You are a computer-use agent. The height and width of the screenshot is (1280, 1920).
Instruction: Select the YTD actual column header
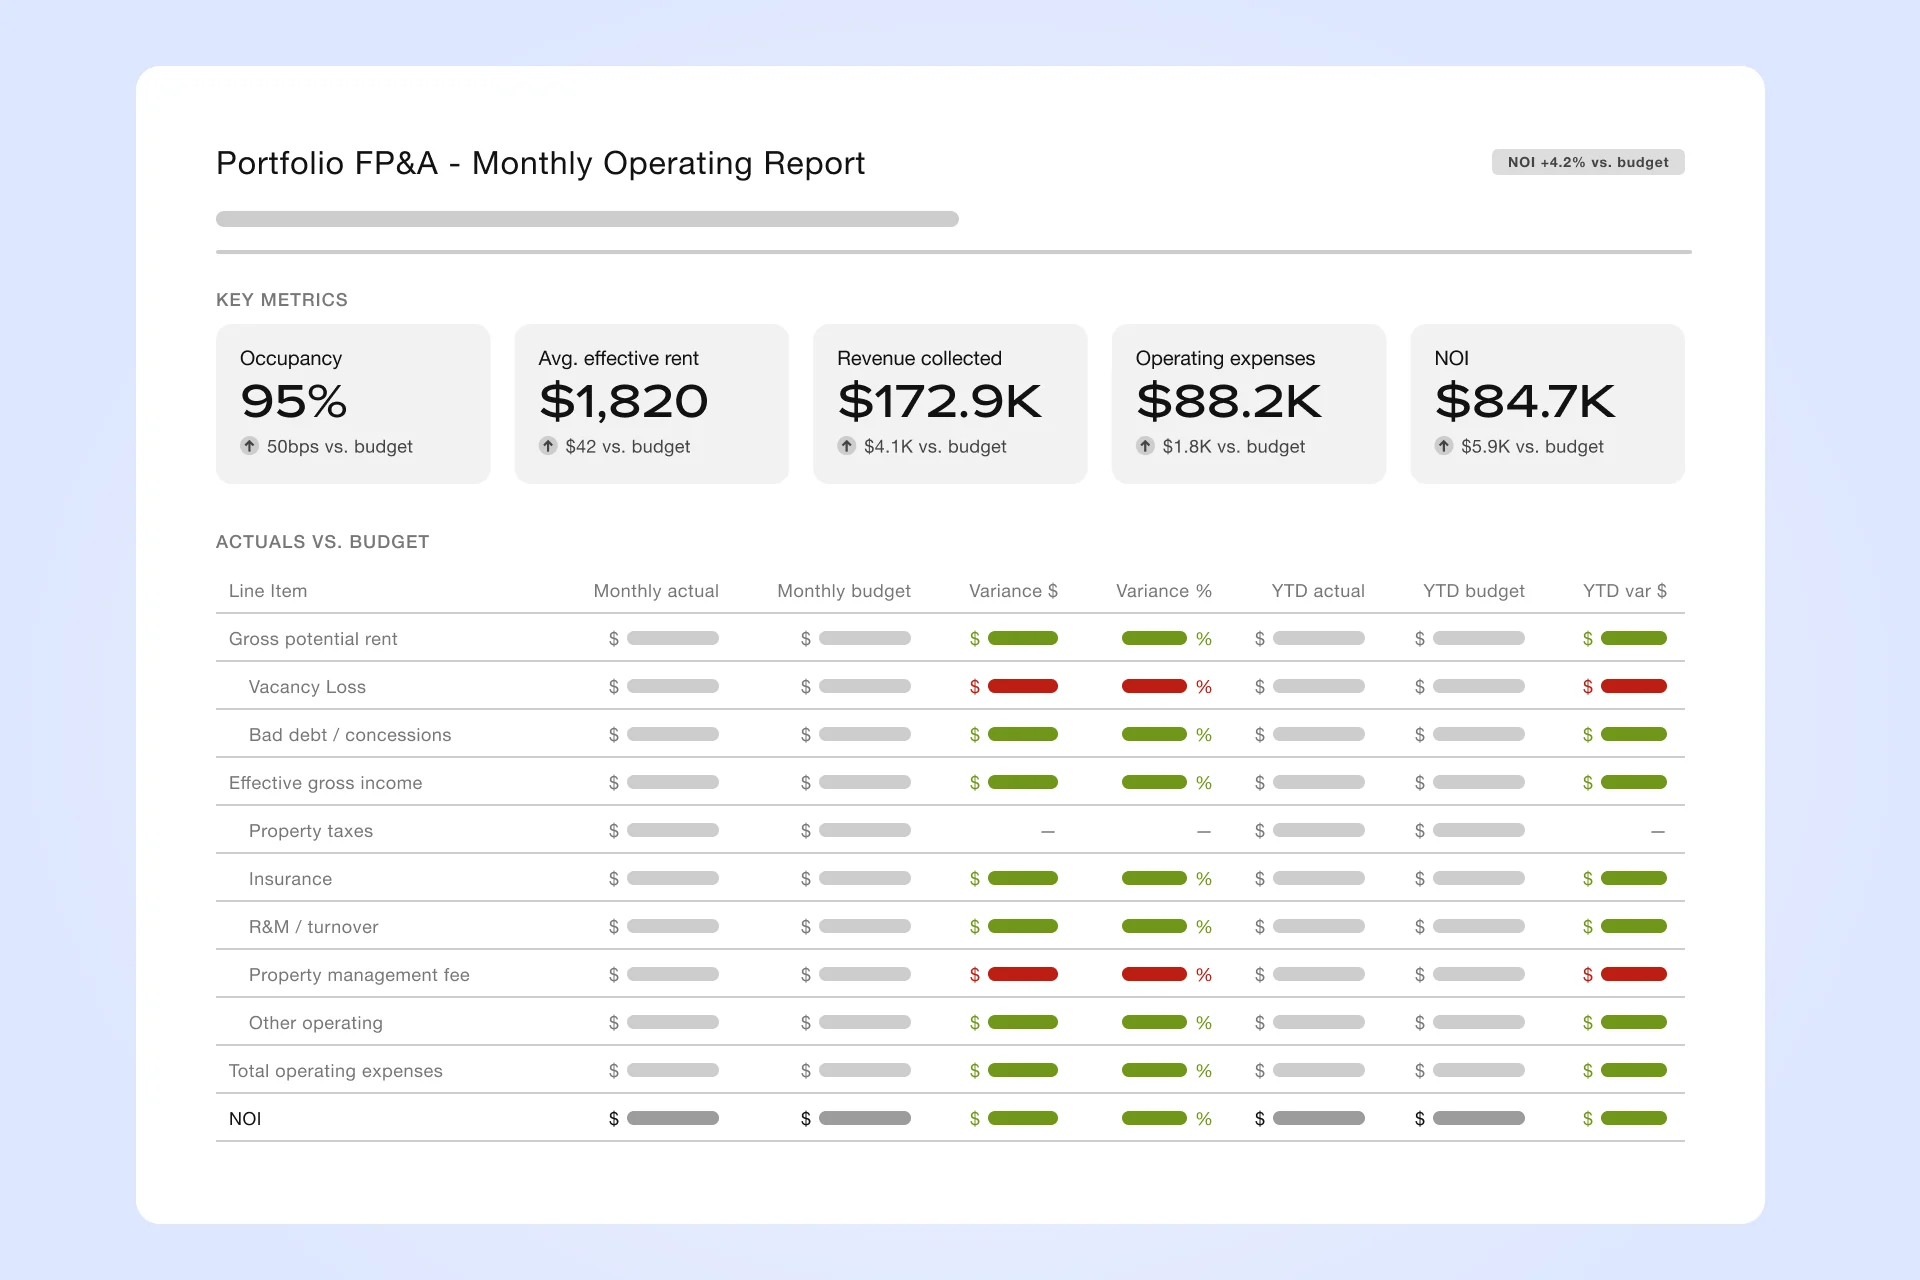point(1318,591)
